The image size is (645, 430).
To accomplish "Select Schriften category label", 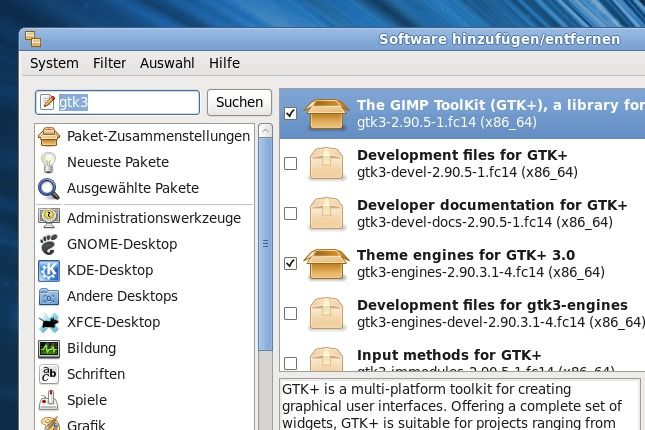I will coord(96,374).
